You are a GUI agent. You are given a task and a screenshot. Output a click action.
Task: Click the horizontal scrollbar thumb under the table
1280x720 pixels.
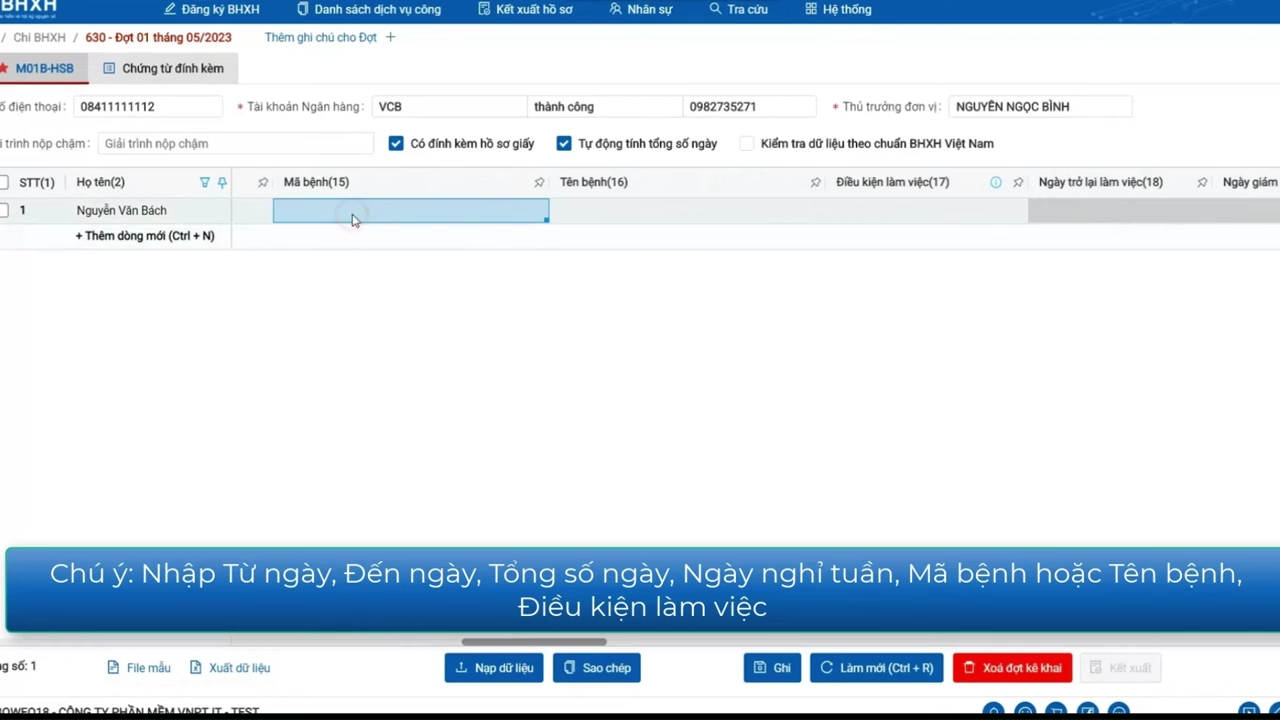click(x=534, y=642)
